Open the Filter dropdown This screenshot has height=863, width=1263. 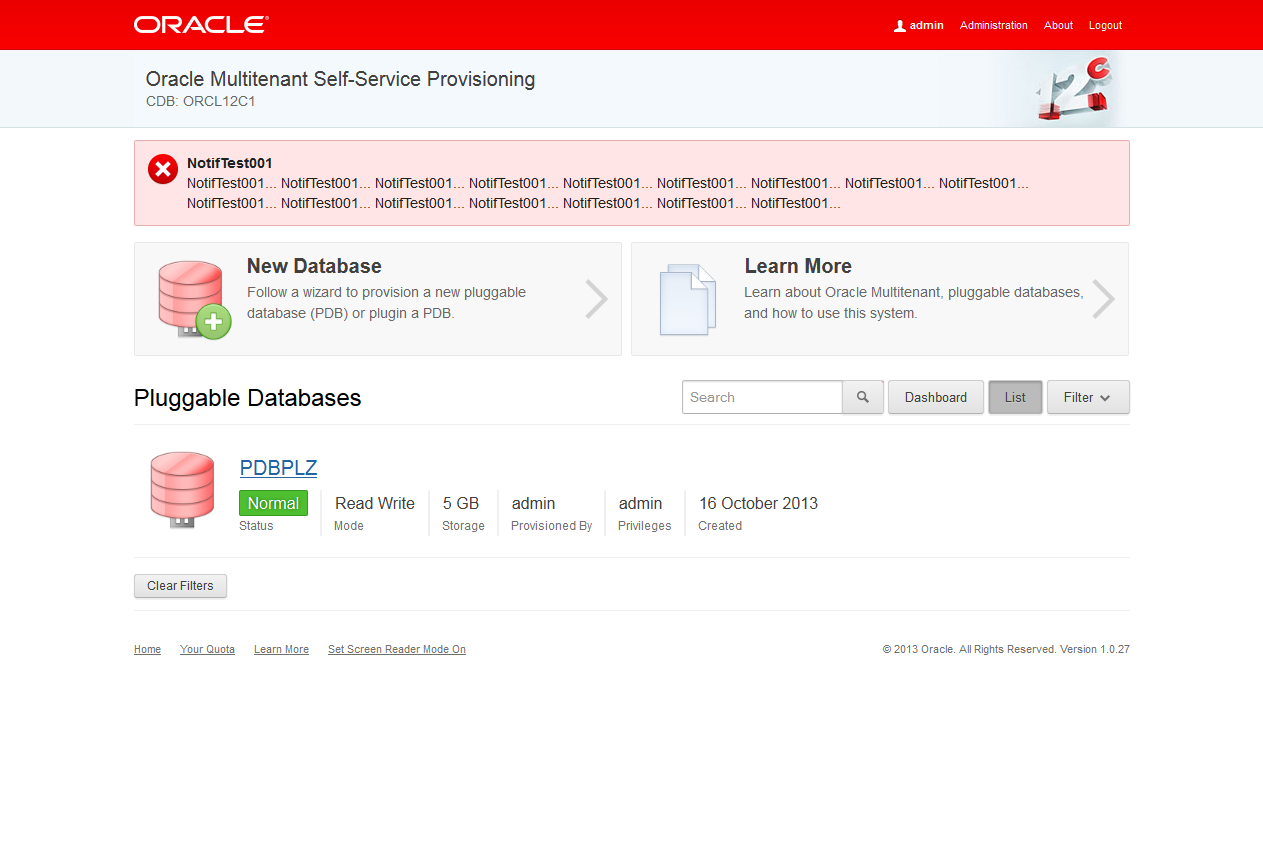[x=1088, y=397]
